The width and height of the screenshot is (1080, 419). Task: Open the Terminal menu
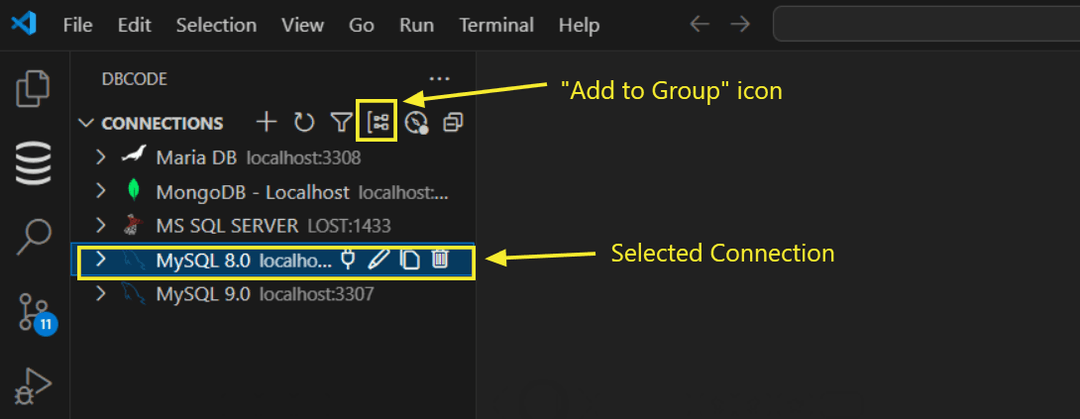[497, 25]
